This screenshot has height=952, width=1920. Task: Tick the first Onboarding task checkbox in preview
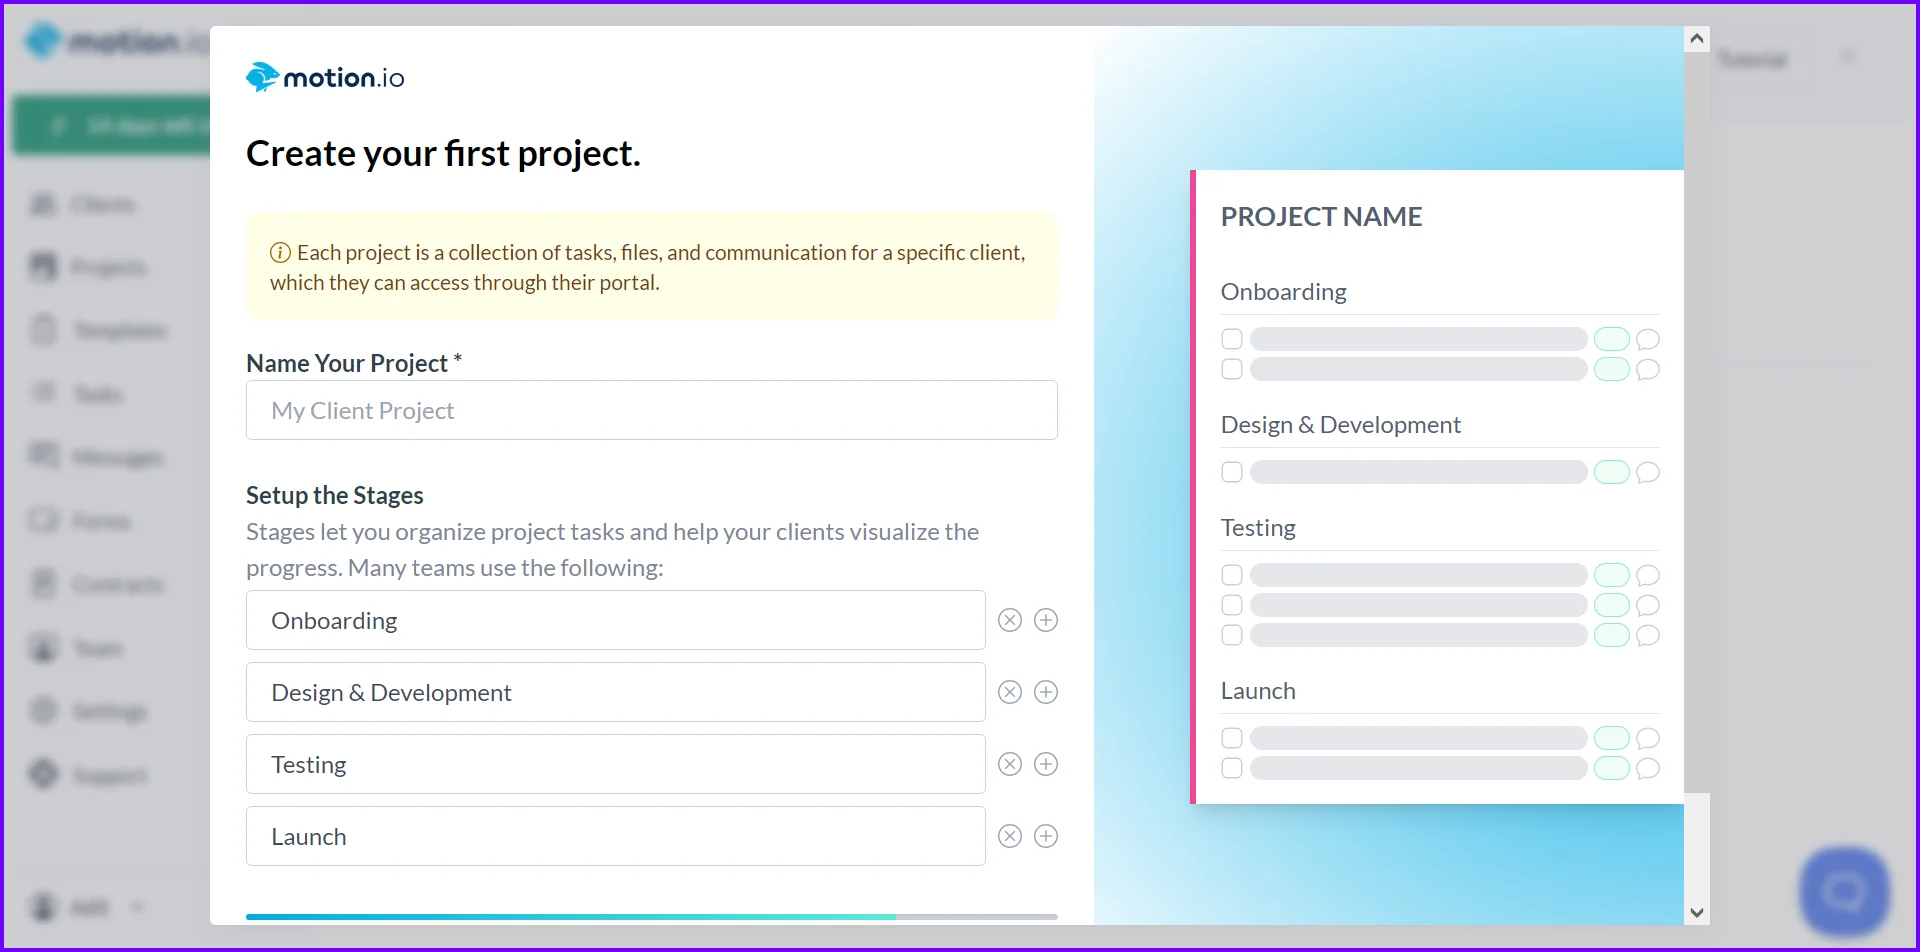[x=1231, y=339]
